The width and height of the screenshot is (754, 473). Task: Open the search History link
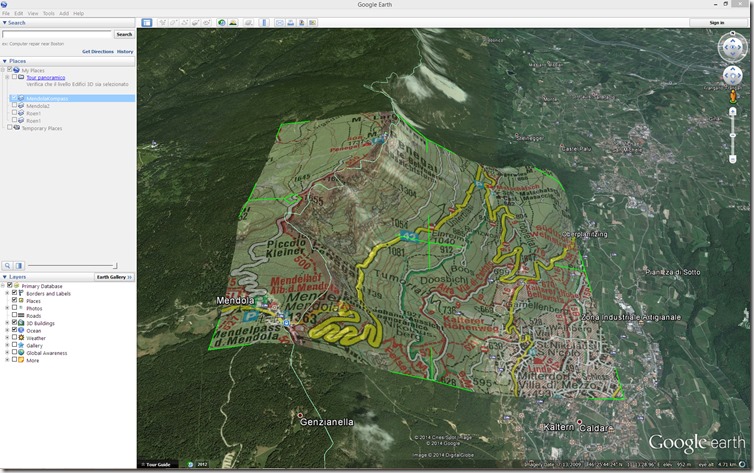coord(125,51)
